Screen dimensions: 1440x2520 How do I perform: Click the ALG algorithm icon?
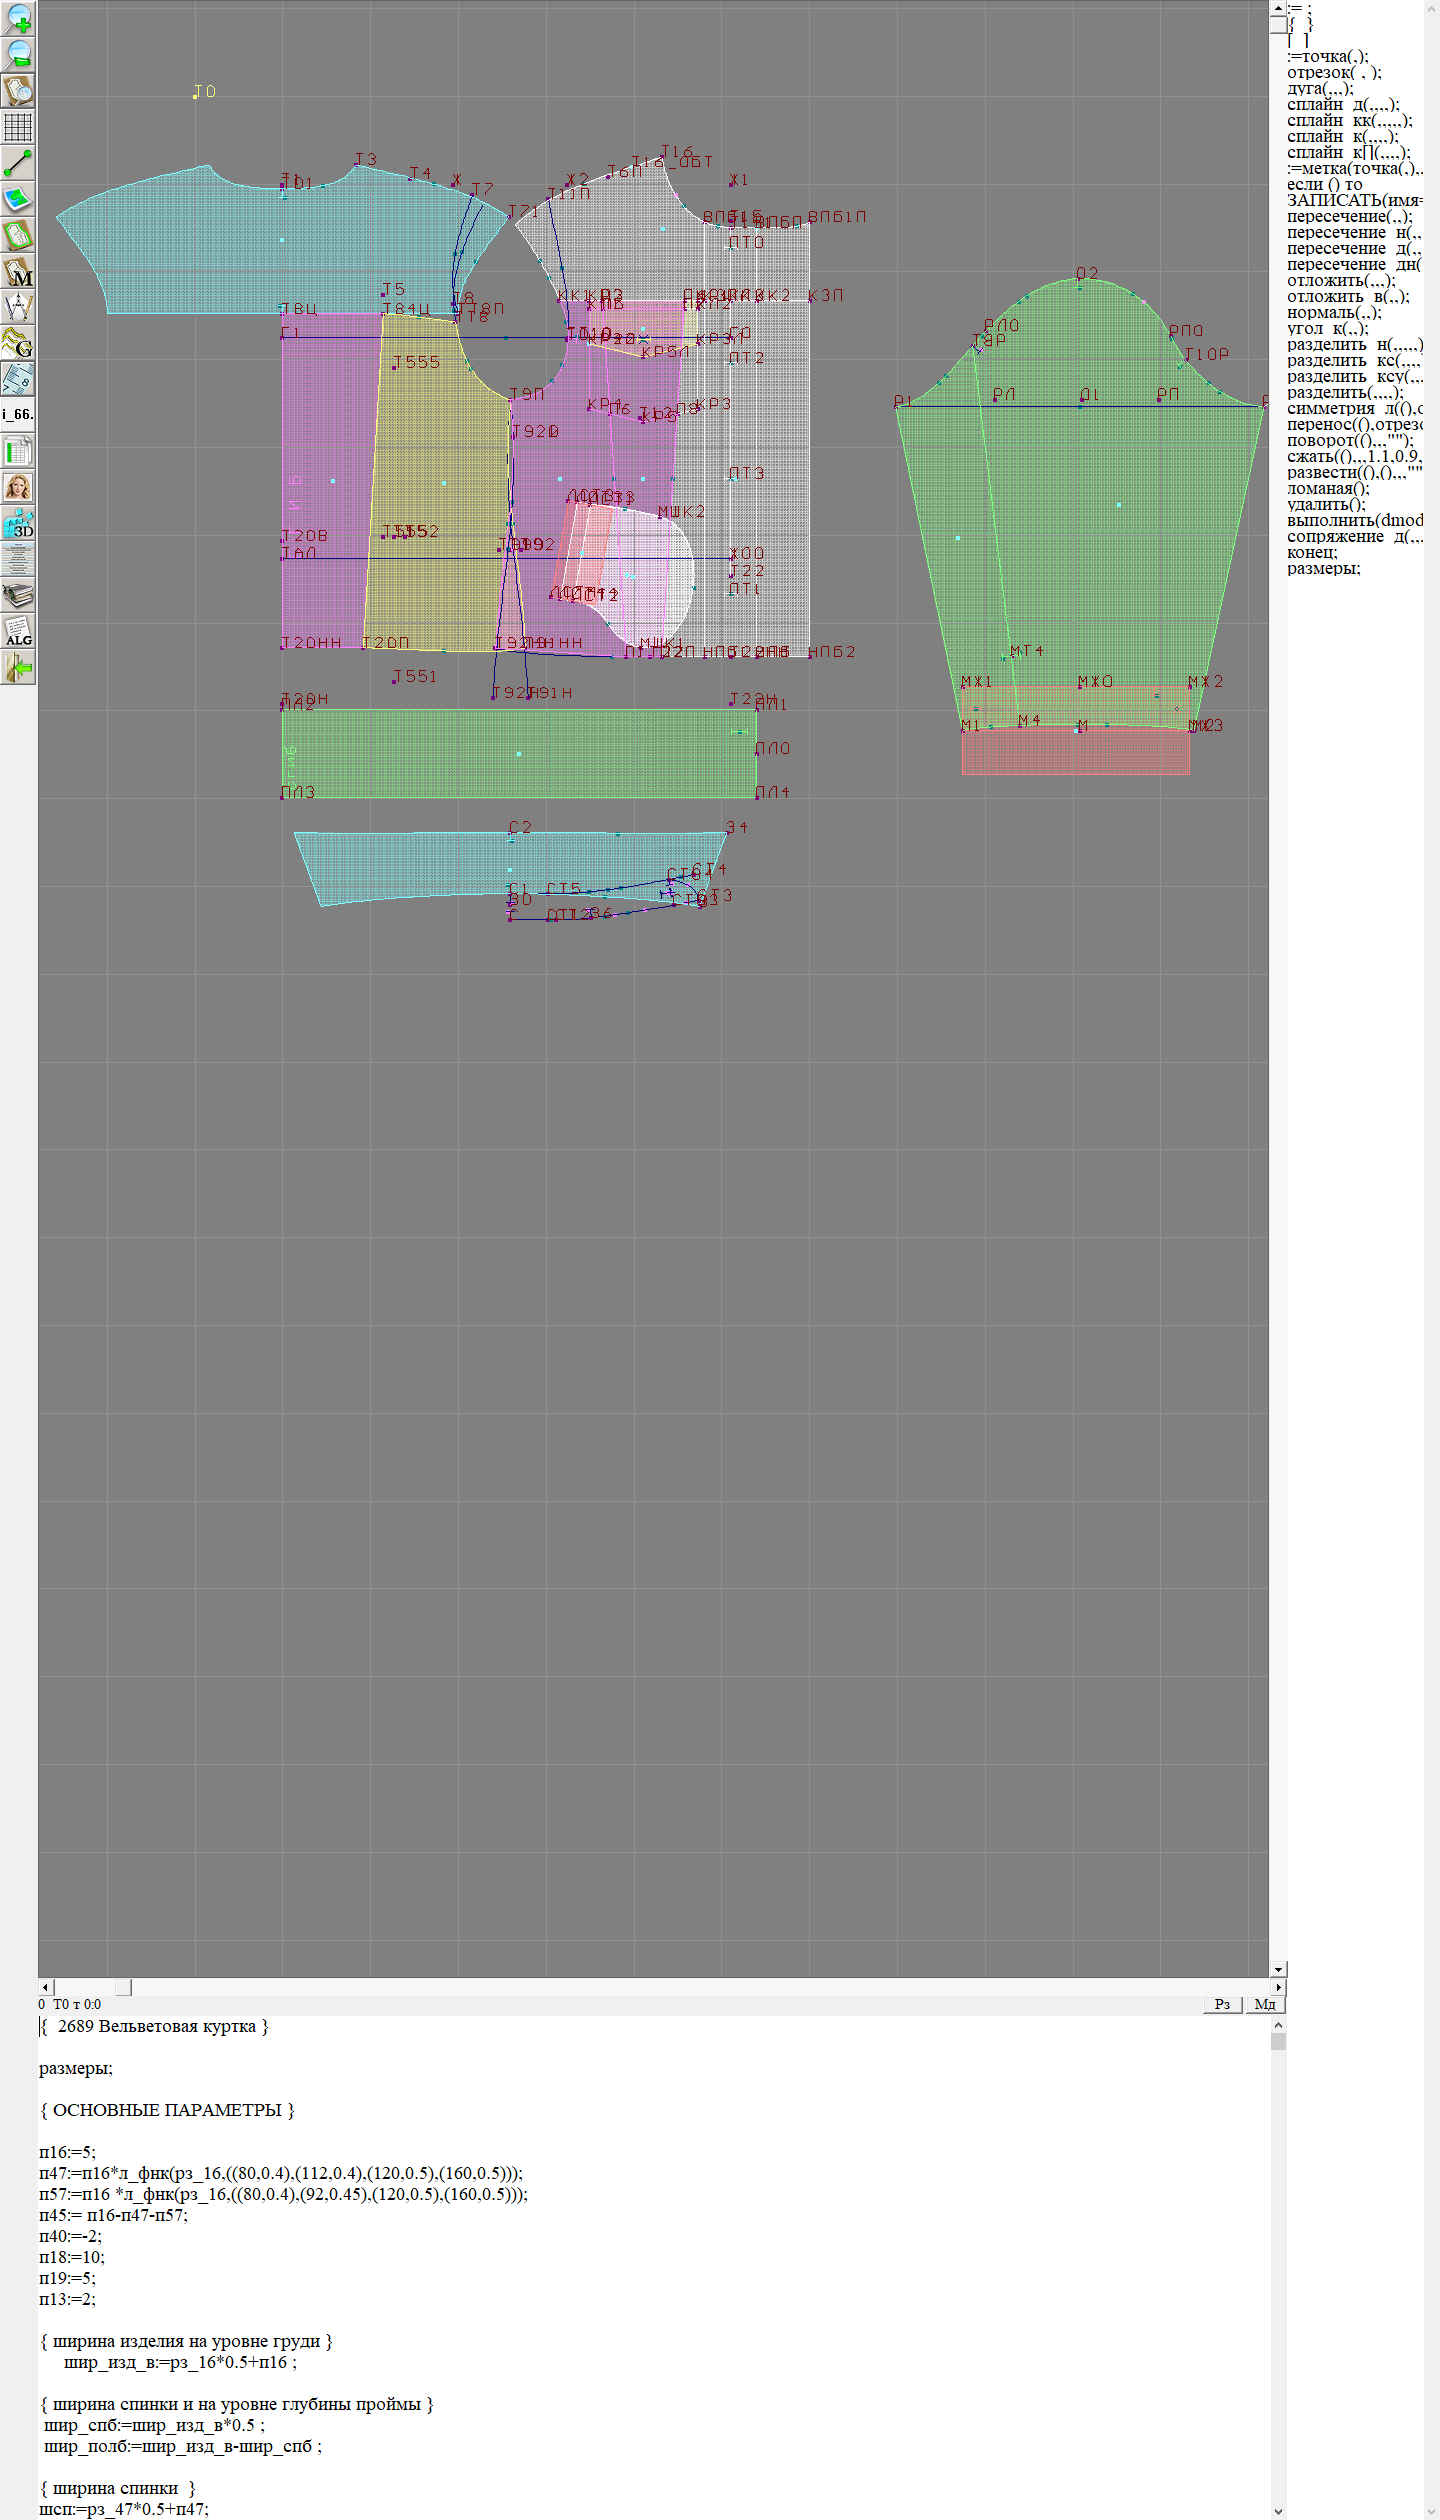point(18,631)
